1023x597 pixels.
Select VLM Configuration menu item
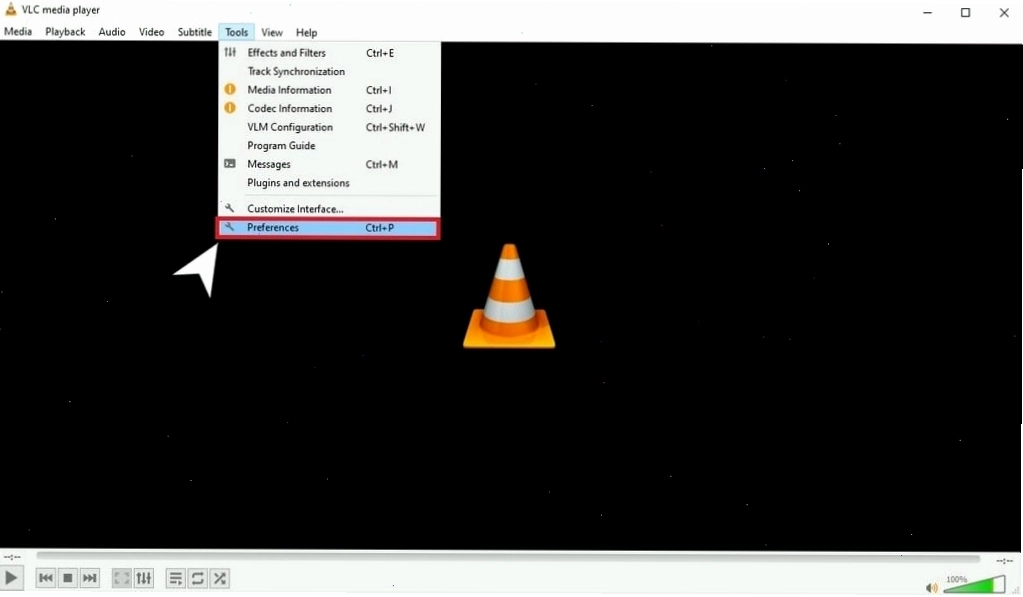point(329,127)
